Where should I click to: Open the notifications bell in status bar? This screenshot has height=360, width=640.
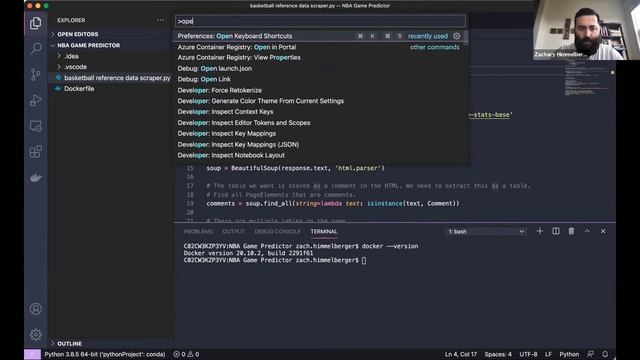point(605,354)
